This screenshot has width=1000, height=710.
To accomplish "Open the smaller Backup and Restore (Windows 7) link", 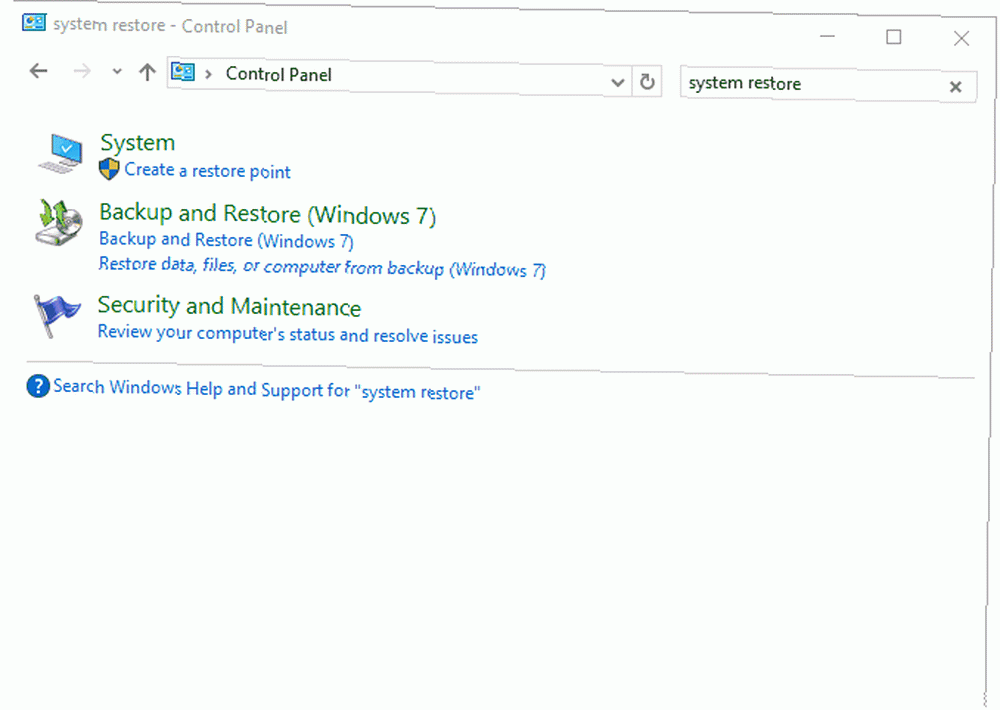I will [x=226, y=240].
